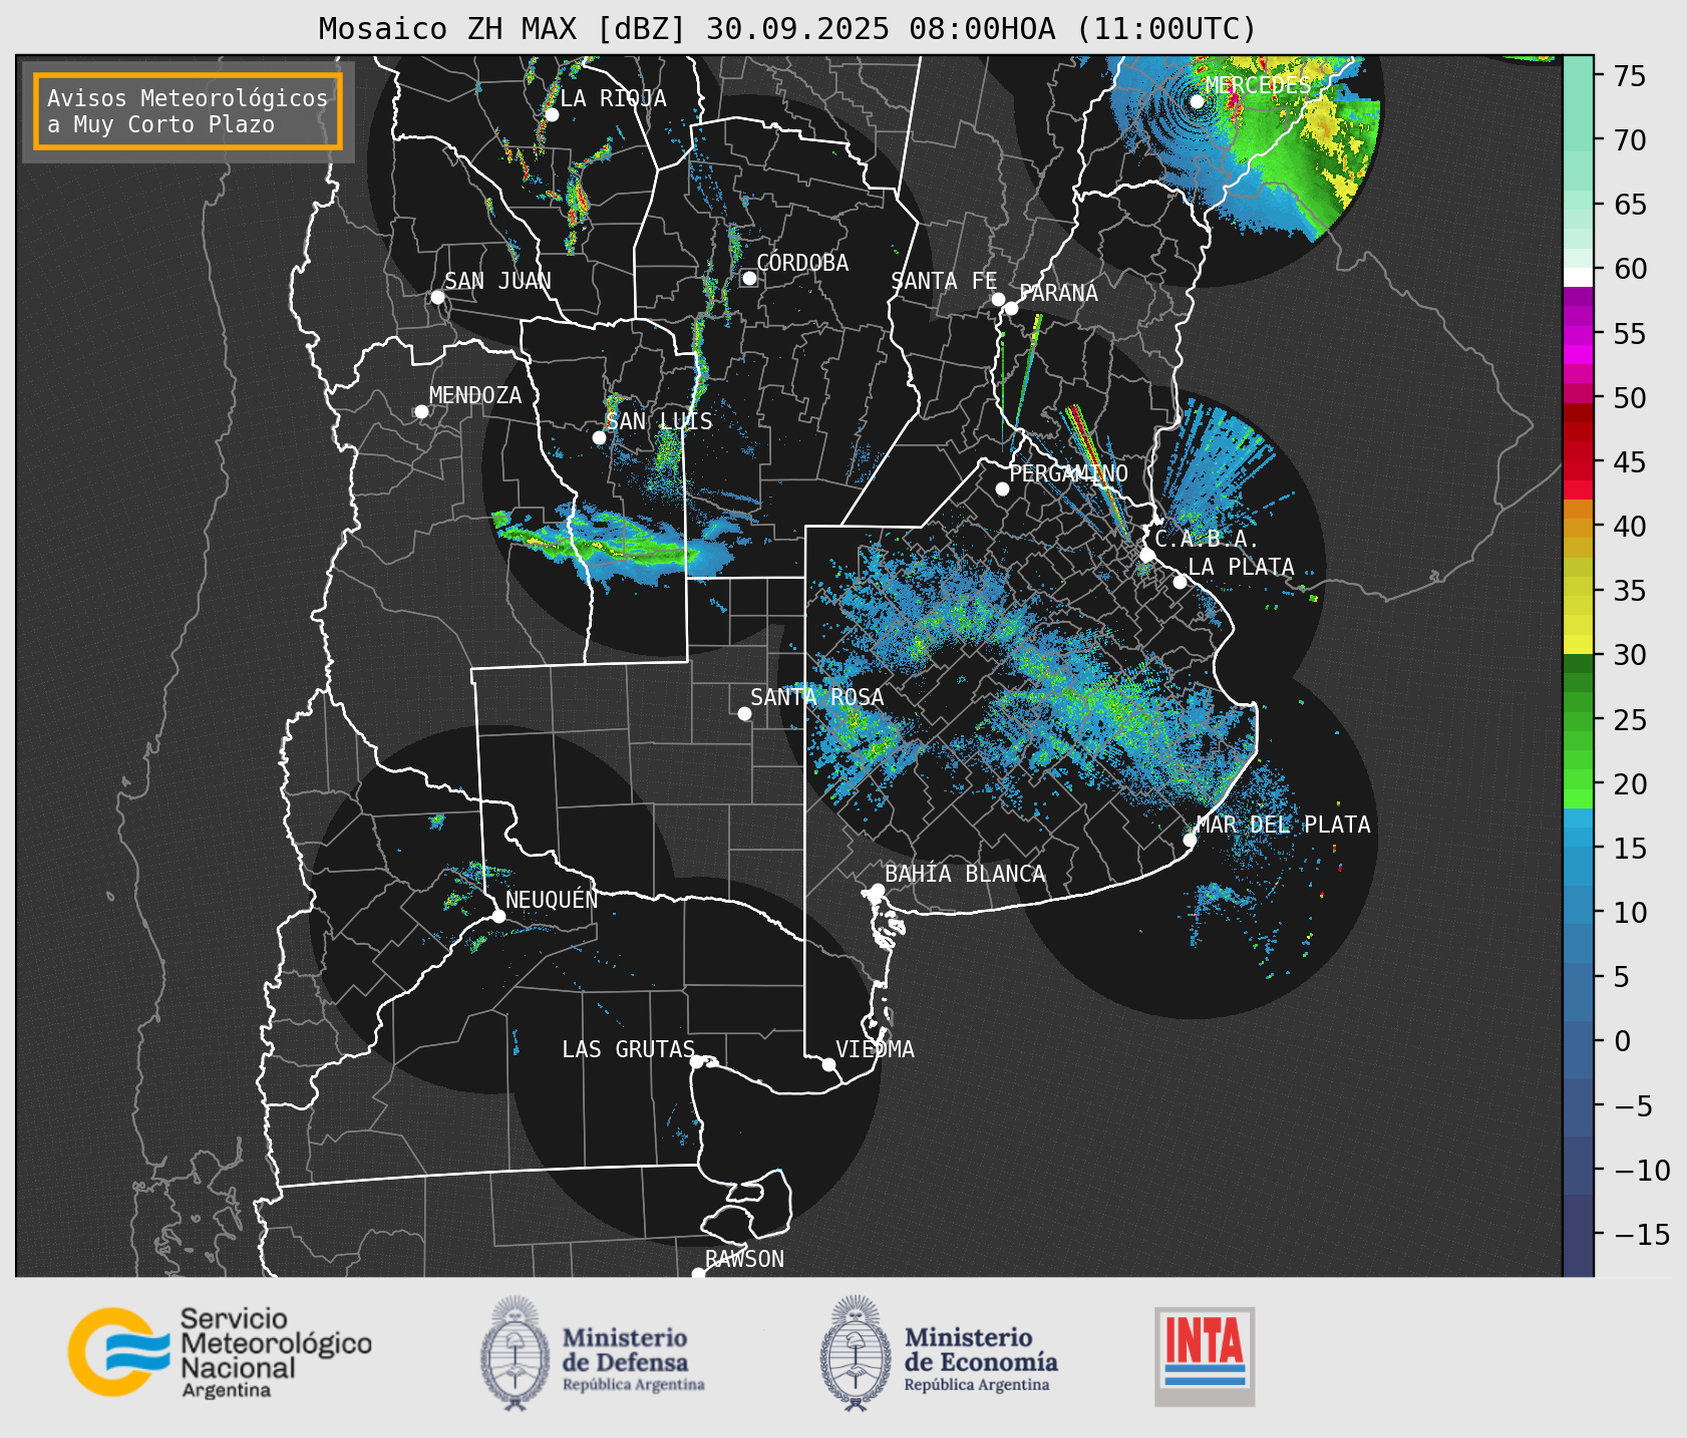Click the San Juan city marker dot
This screenshot has width=1687, height=1438.
click(x=437, y=297)
